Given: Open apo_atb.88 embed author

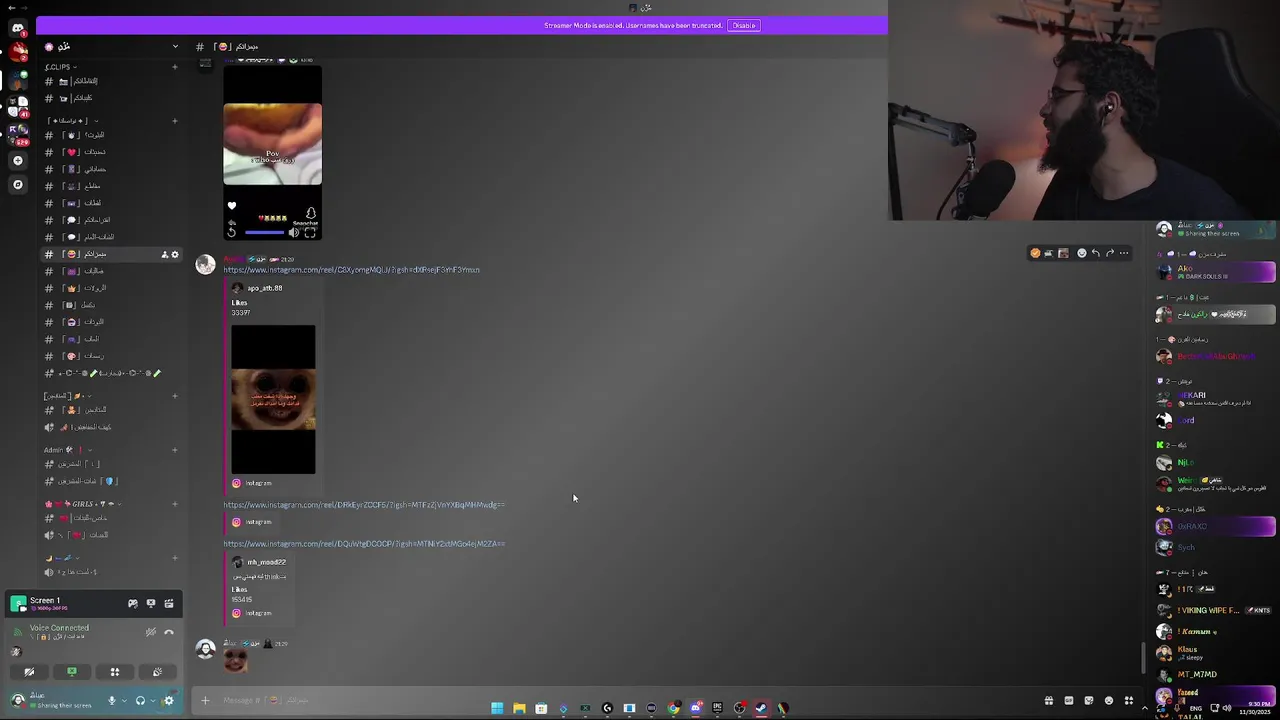Looking at the screenshot, I should click(264, 288).
